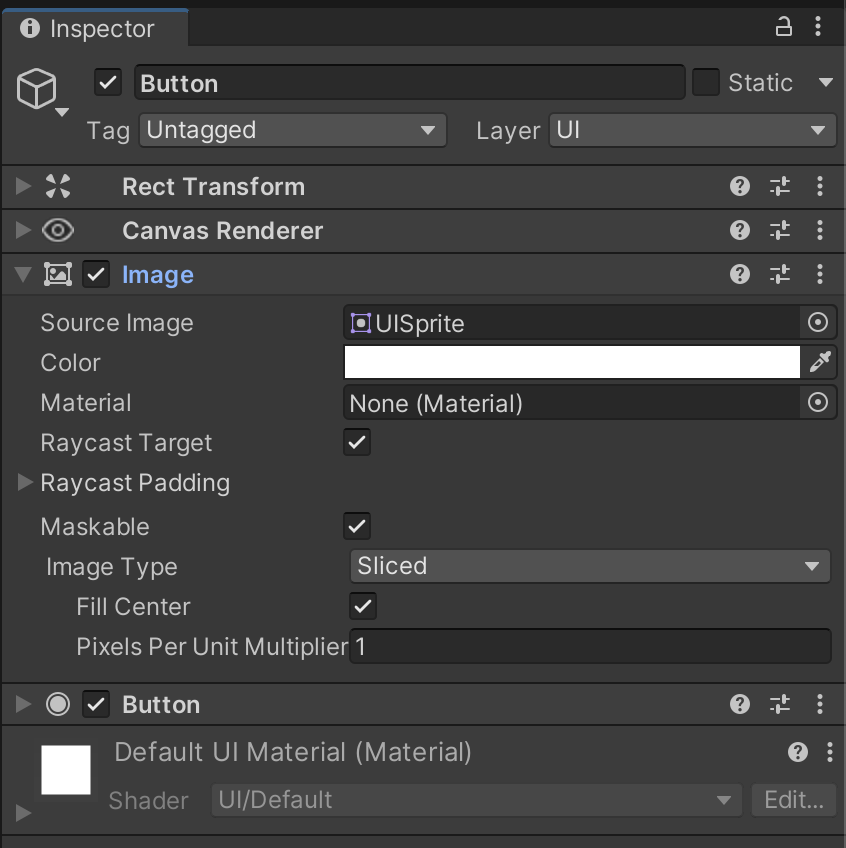Open Image component more options menu
846x848 pixels.
pyautogui.click(x=819, y=274)
